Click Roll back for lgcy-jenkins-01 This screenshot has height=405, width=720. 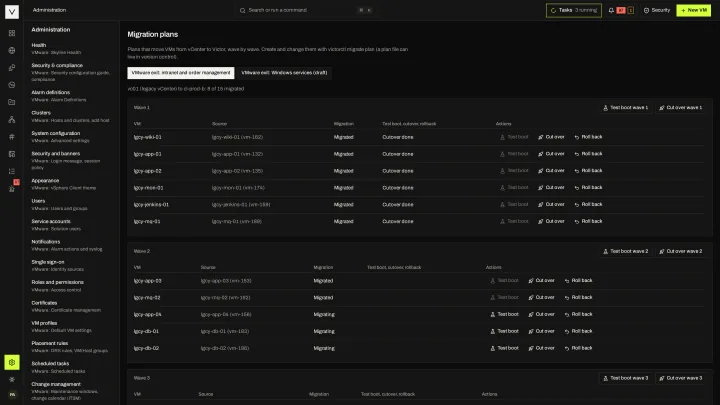tap(588, 204)
